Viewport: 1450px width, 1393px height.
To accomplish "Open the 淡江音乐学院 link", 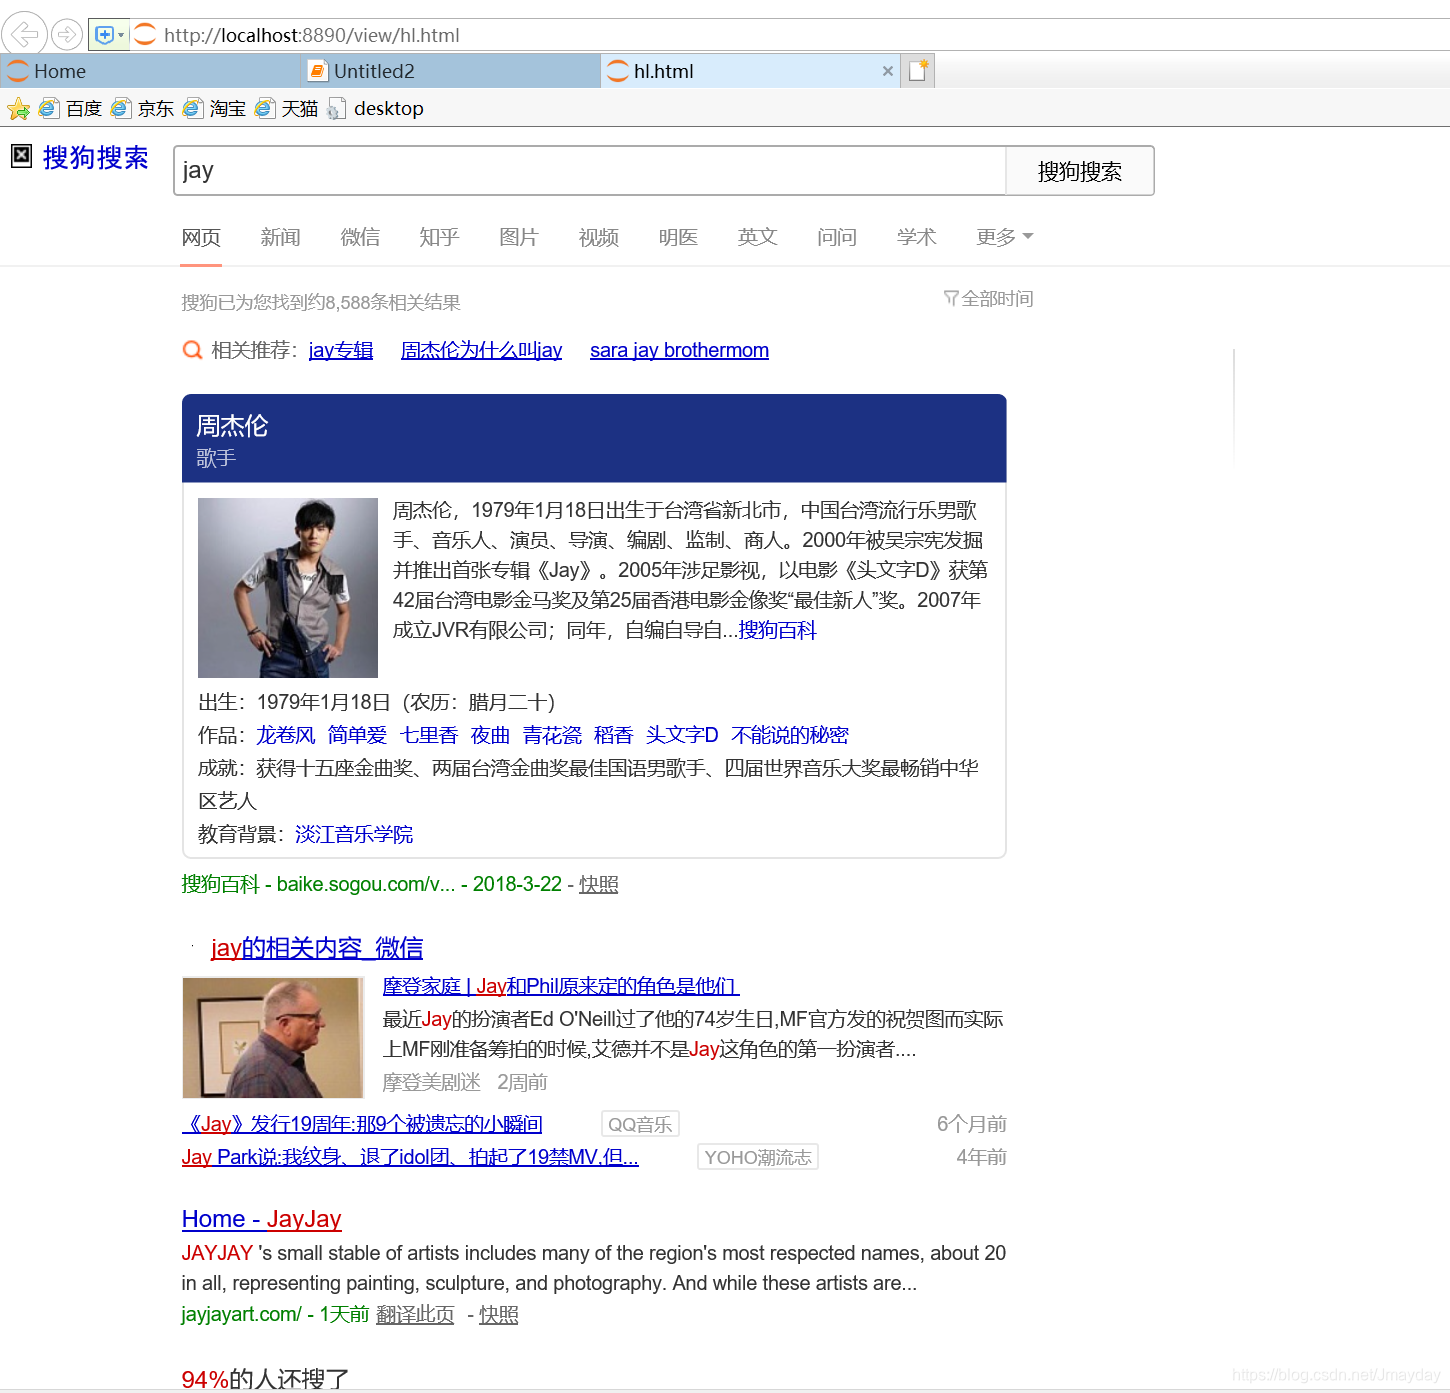I will click(354, 834).
